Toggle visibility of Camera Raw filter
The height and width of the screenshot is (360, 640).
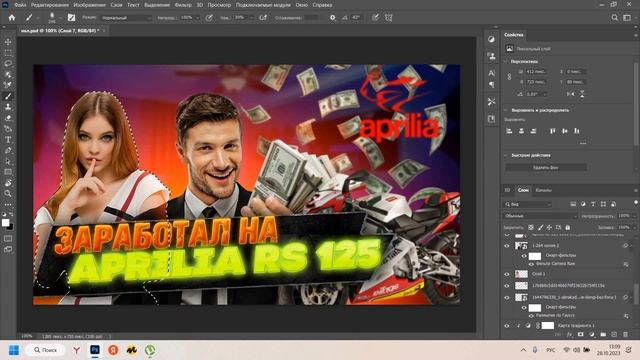click(x=531, y=264)
